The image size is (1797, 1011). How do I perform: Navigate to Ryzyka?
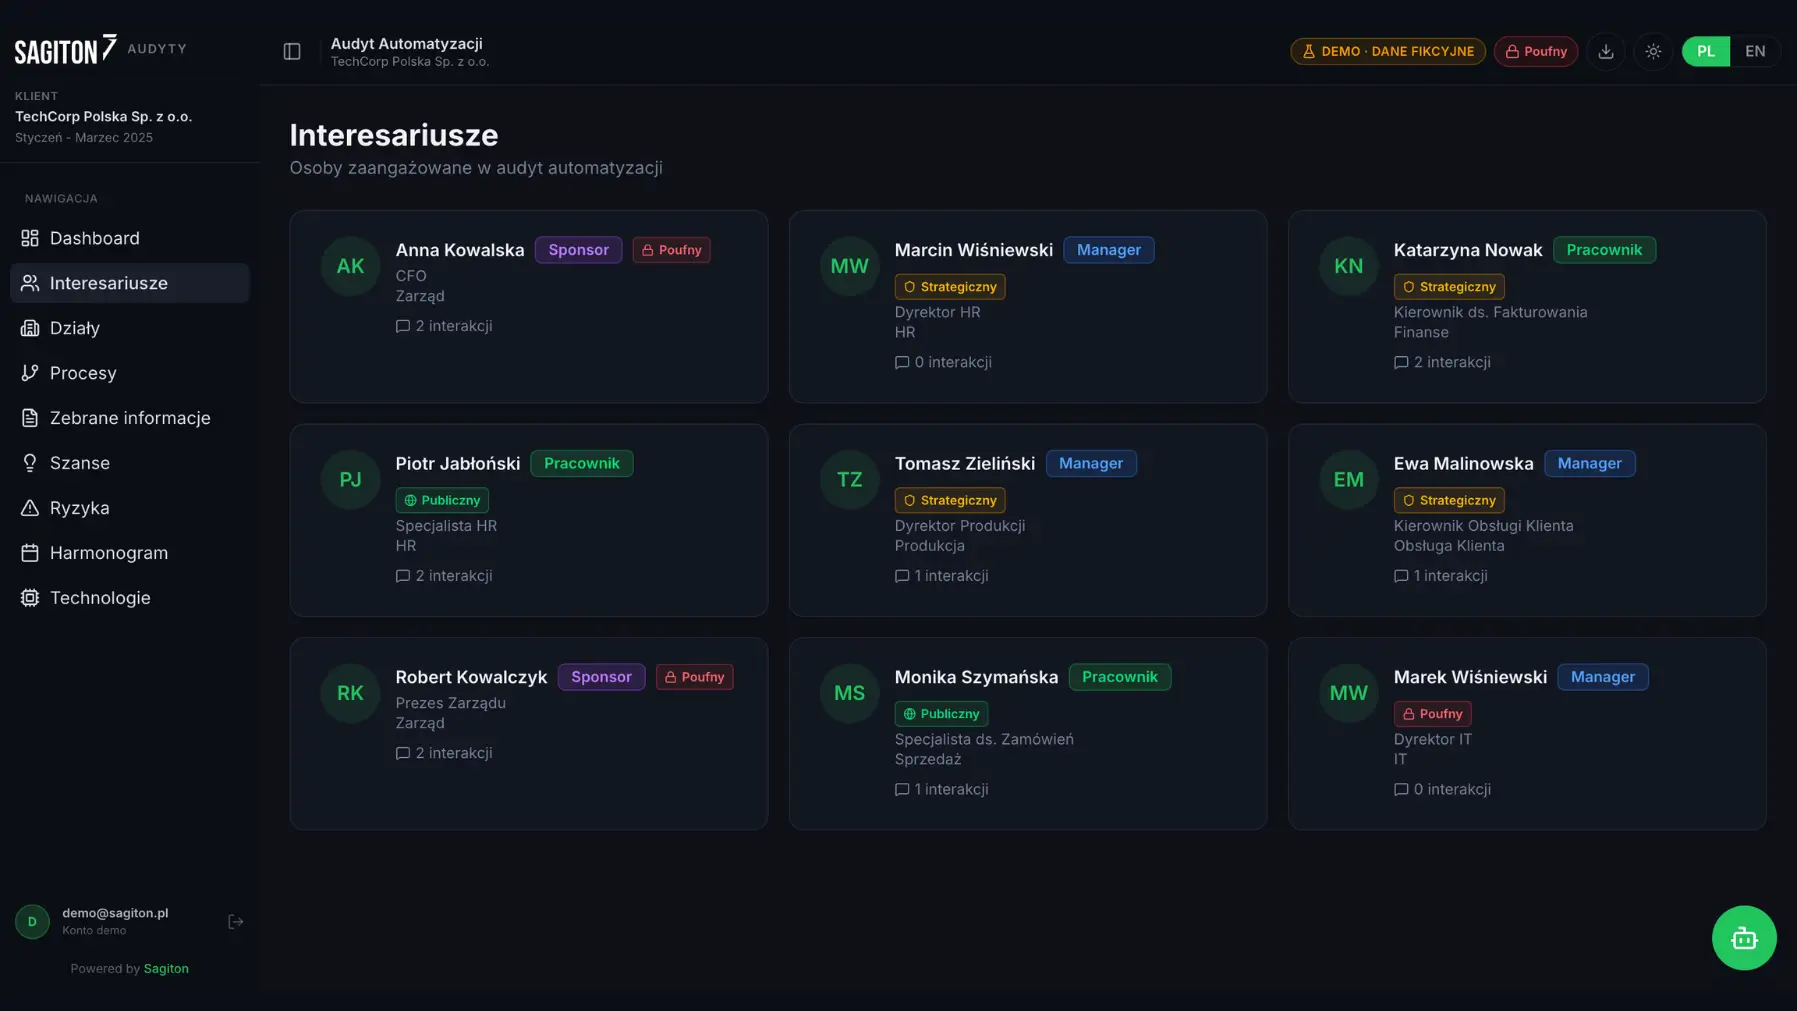coord(130,508)
